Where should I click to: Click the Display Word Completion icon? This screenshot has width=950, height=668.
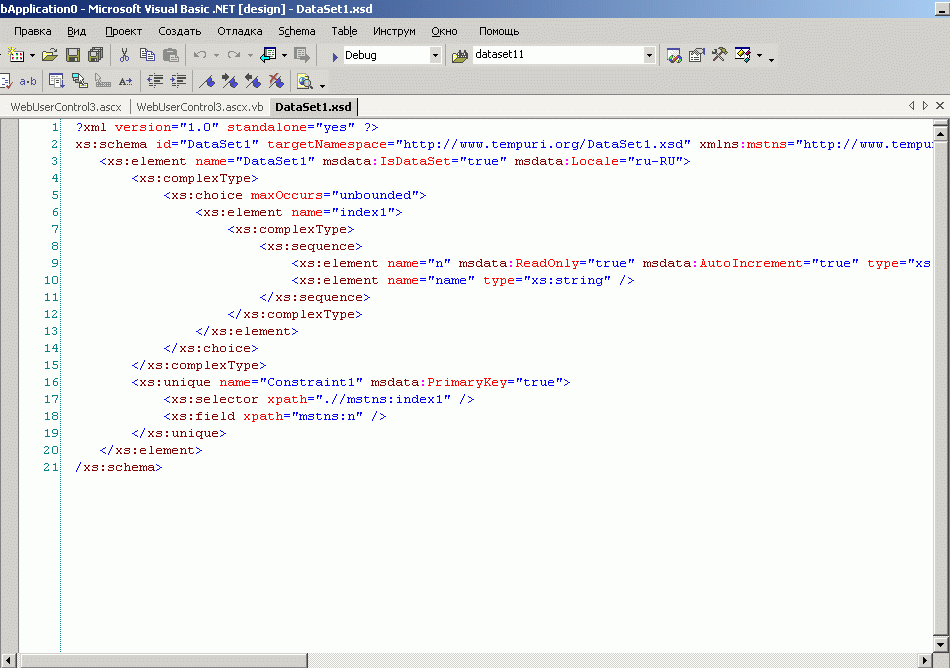click(125, 81)
